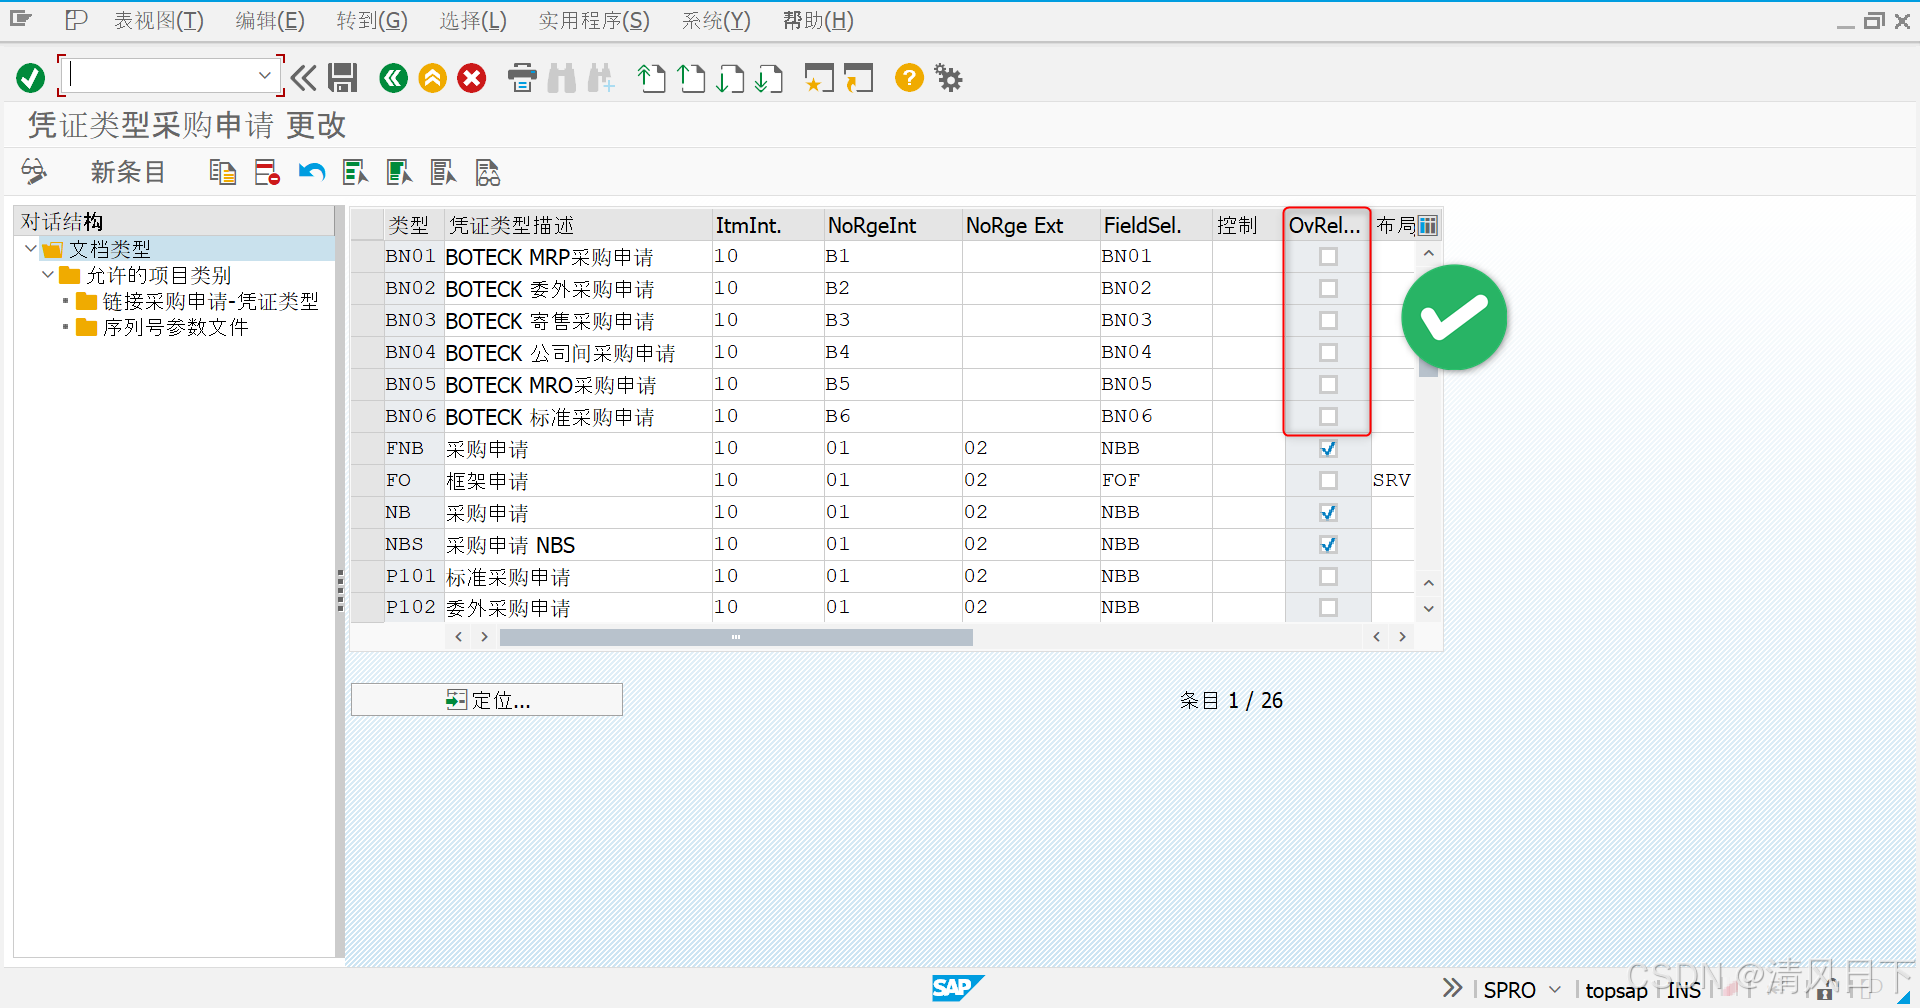The width and height of the screenshot is (1920, 1008).
Task: Enable the OvRel checkbox for row BN01
Action: pos(1327,256)
